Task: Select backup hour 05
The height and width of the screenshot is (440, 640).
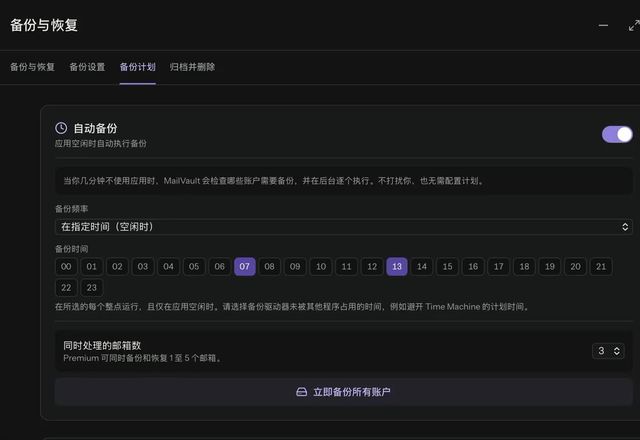Action: [x=194, y=267]
